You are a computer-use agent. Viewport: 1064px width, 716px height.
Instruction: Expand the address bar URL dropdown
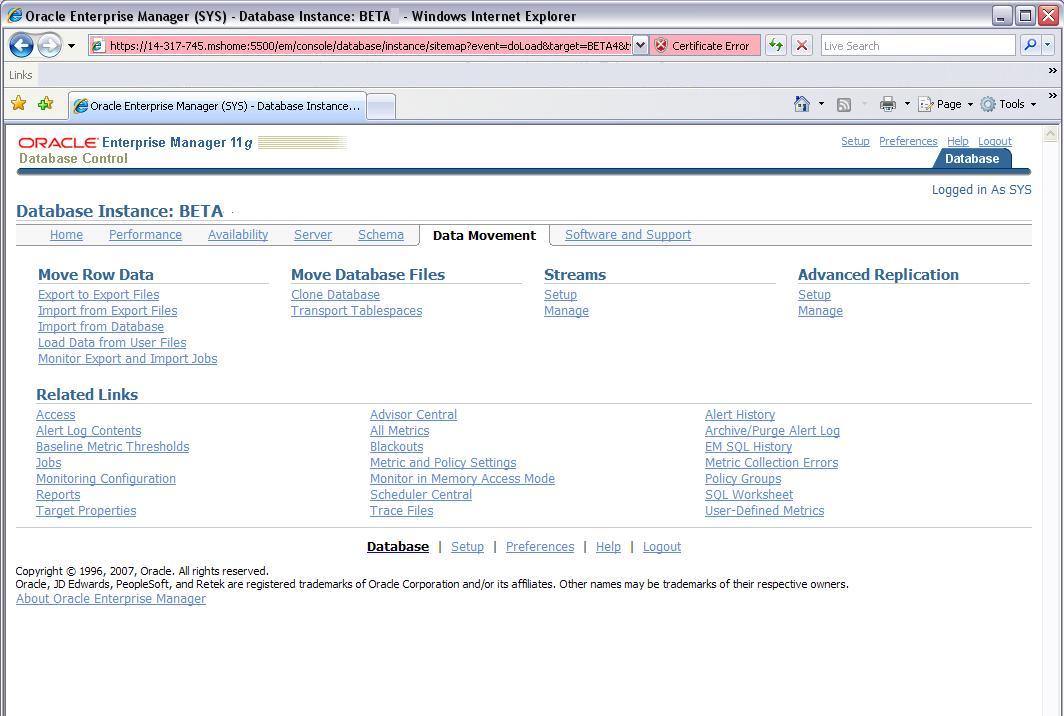(640, 45)
